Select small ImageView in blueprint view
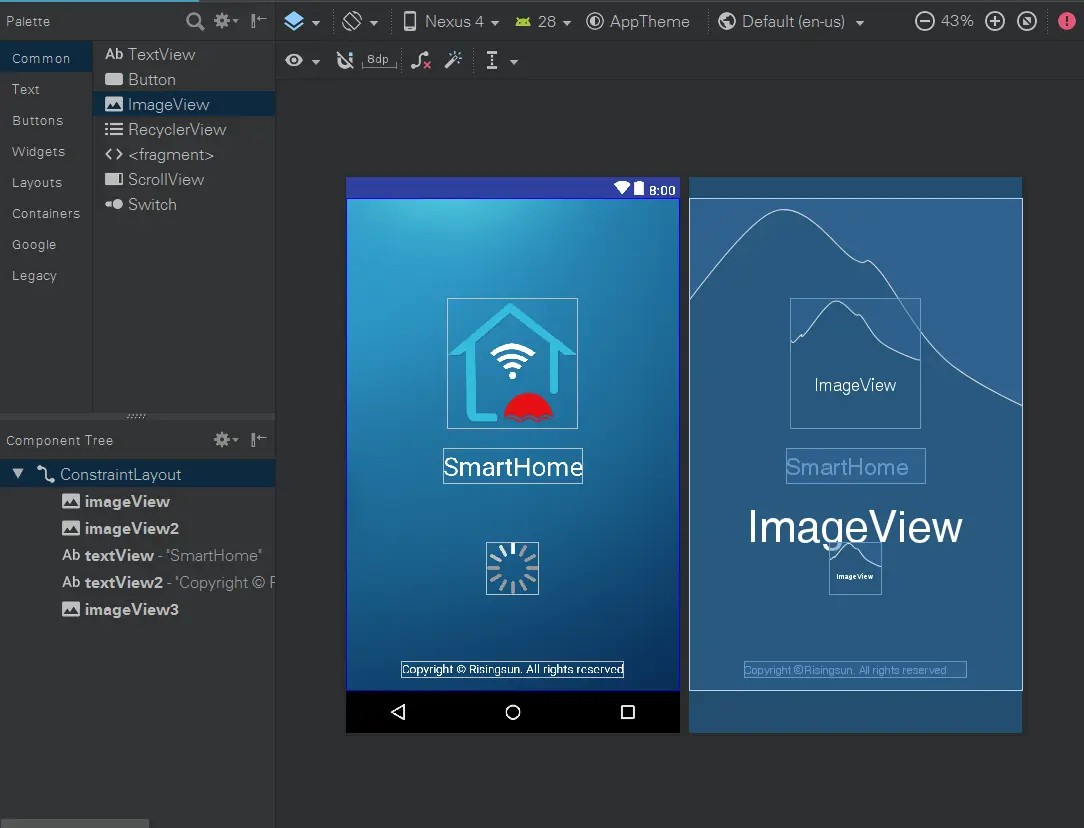The image size is (1084, 828). point(855,568)
